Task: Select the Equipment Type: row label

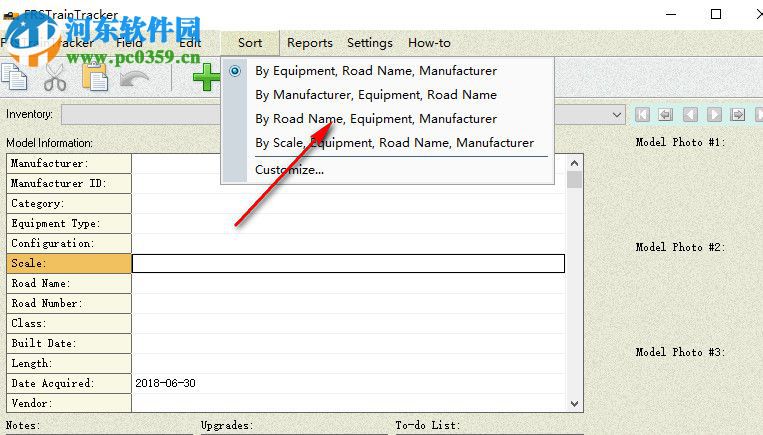Action: click(x=69, y=223)
